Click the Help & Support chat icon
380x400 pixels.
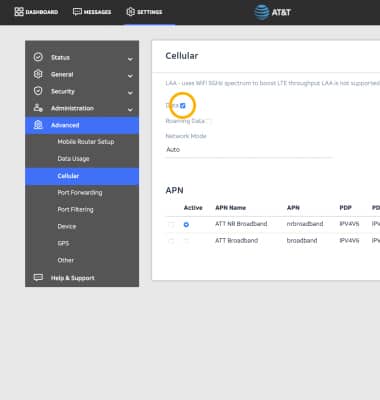click(38, 277)
